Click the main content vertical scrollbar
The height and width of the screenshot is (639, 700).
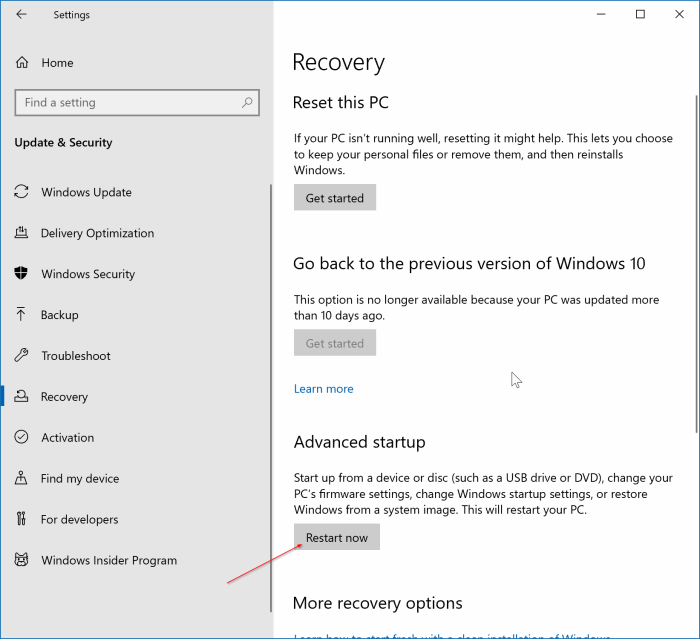tap(696, 263)
